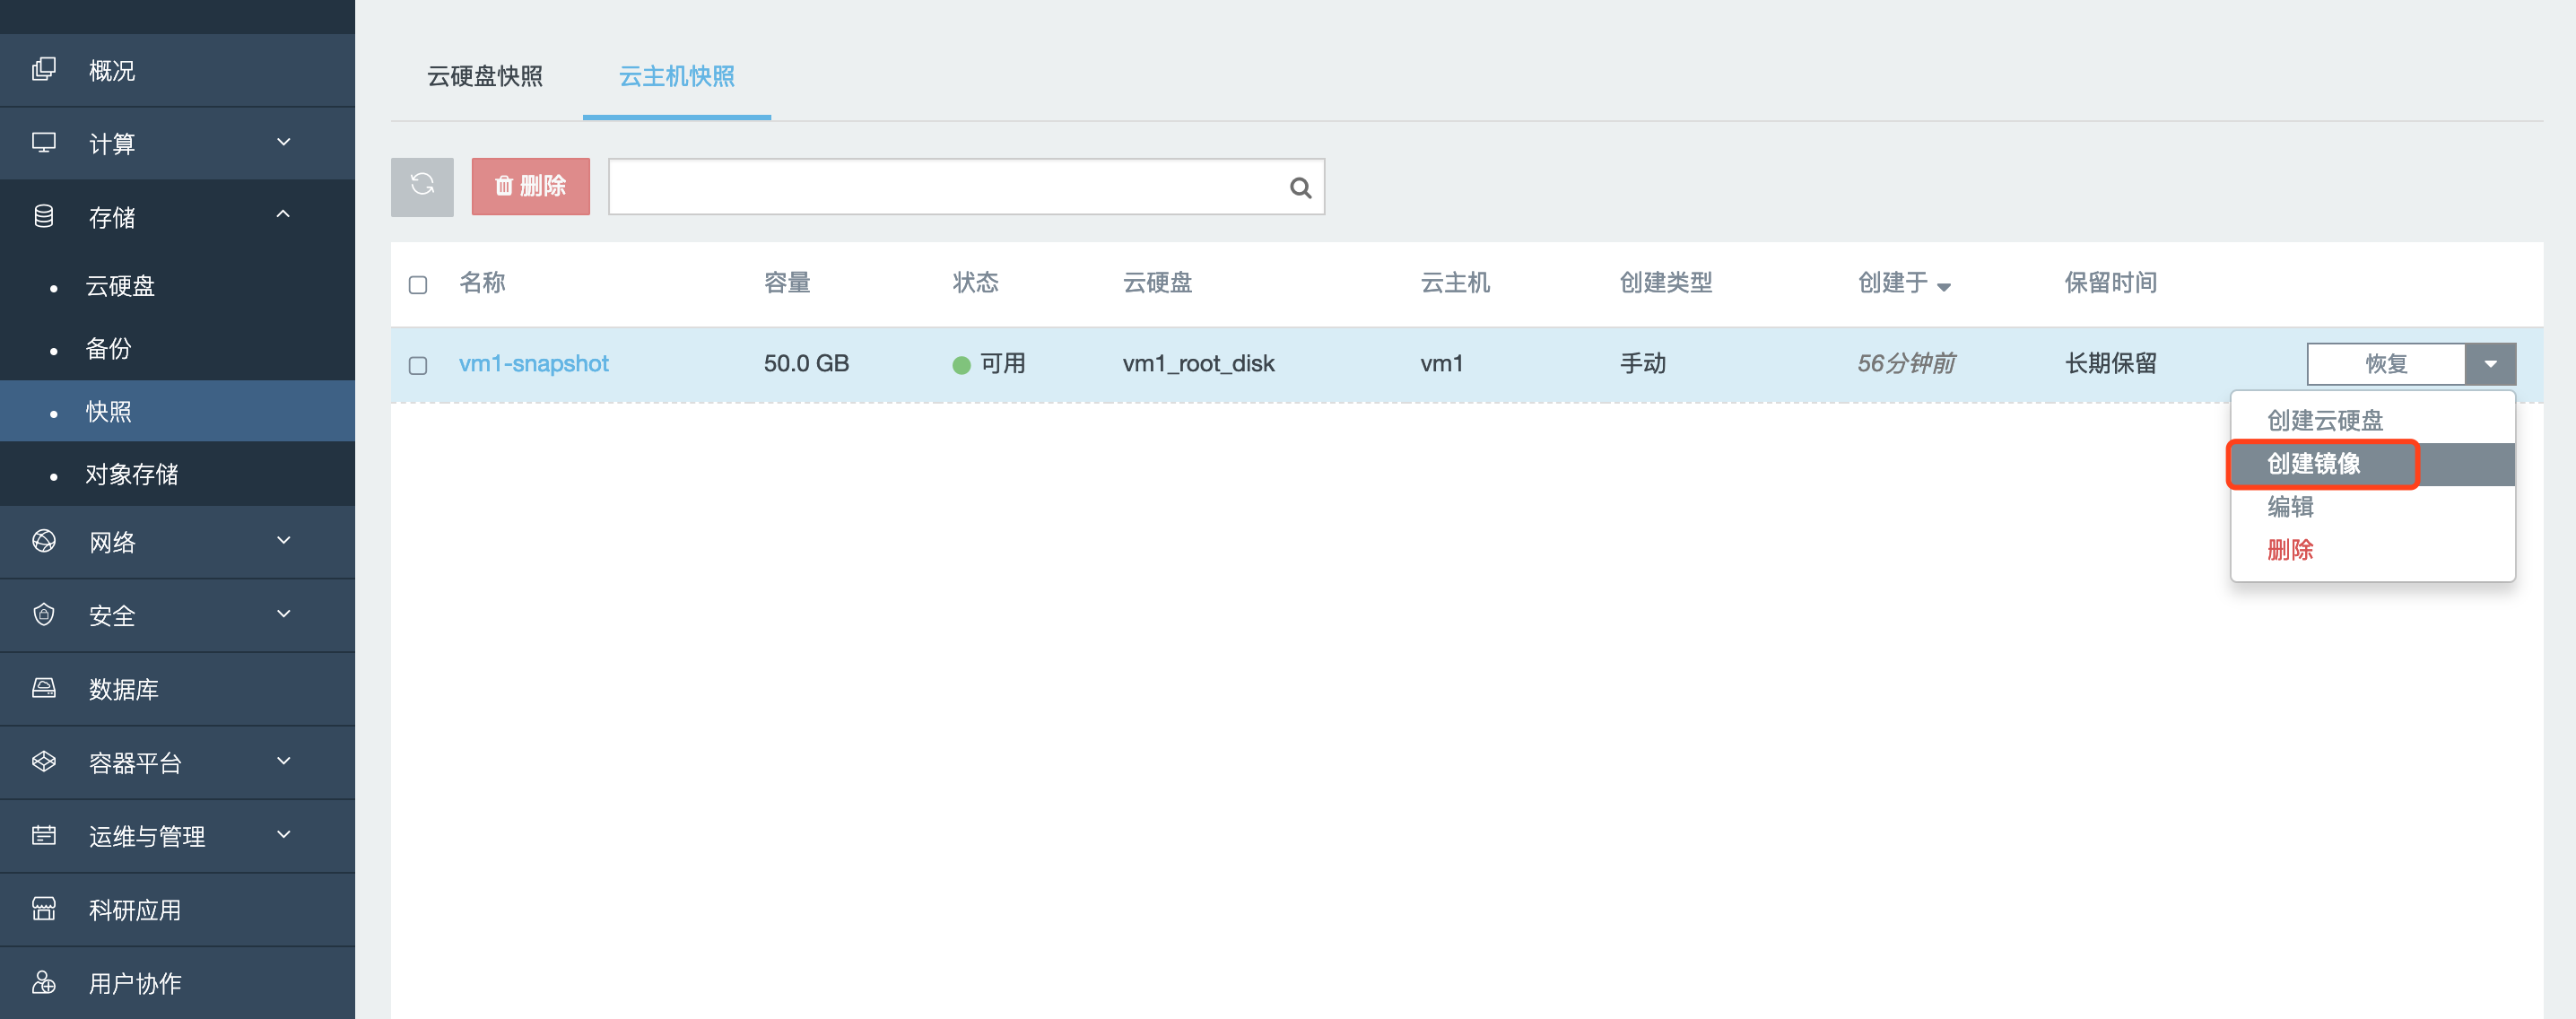Viewport: 2576px width, 1019px height.
Task: Expand the 容器平台 menu chevron
Action: [284, 760]
